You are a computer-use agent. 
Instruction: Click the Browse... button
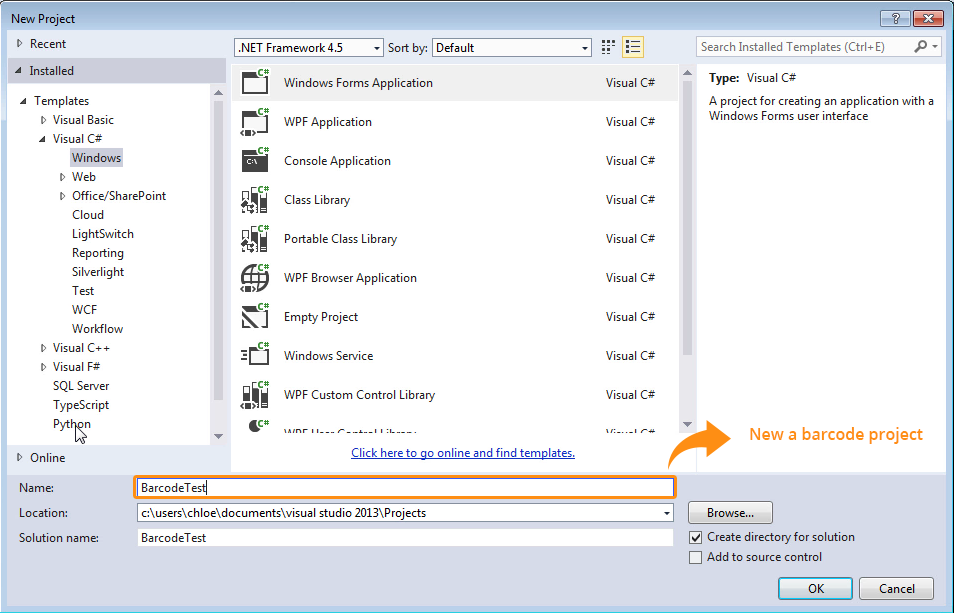click(730, 513)
